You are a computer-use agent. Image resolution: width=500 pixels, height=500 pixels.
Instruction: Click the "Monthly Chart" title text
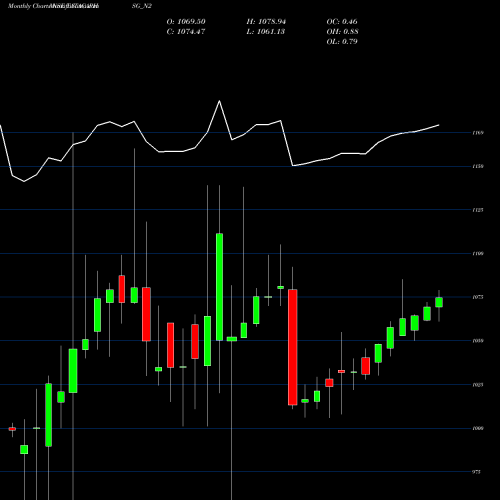tap(28, 6)
